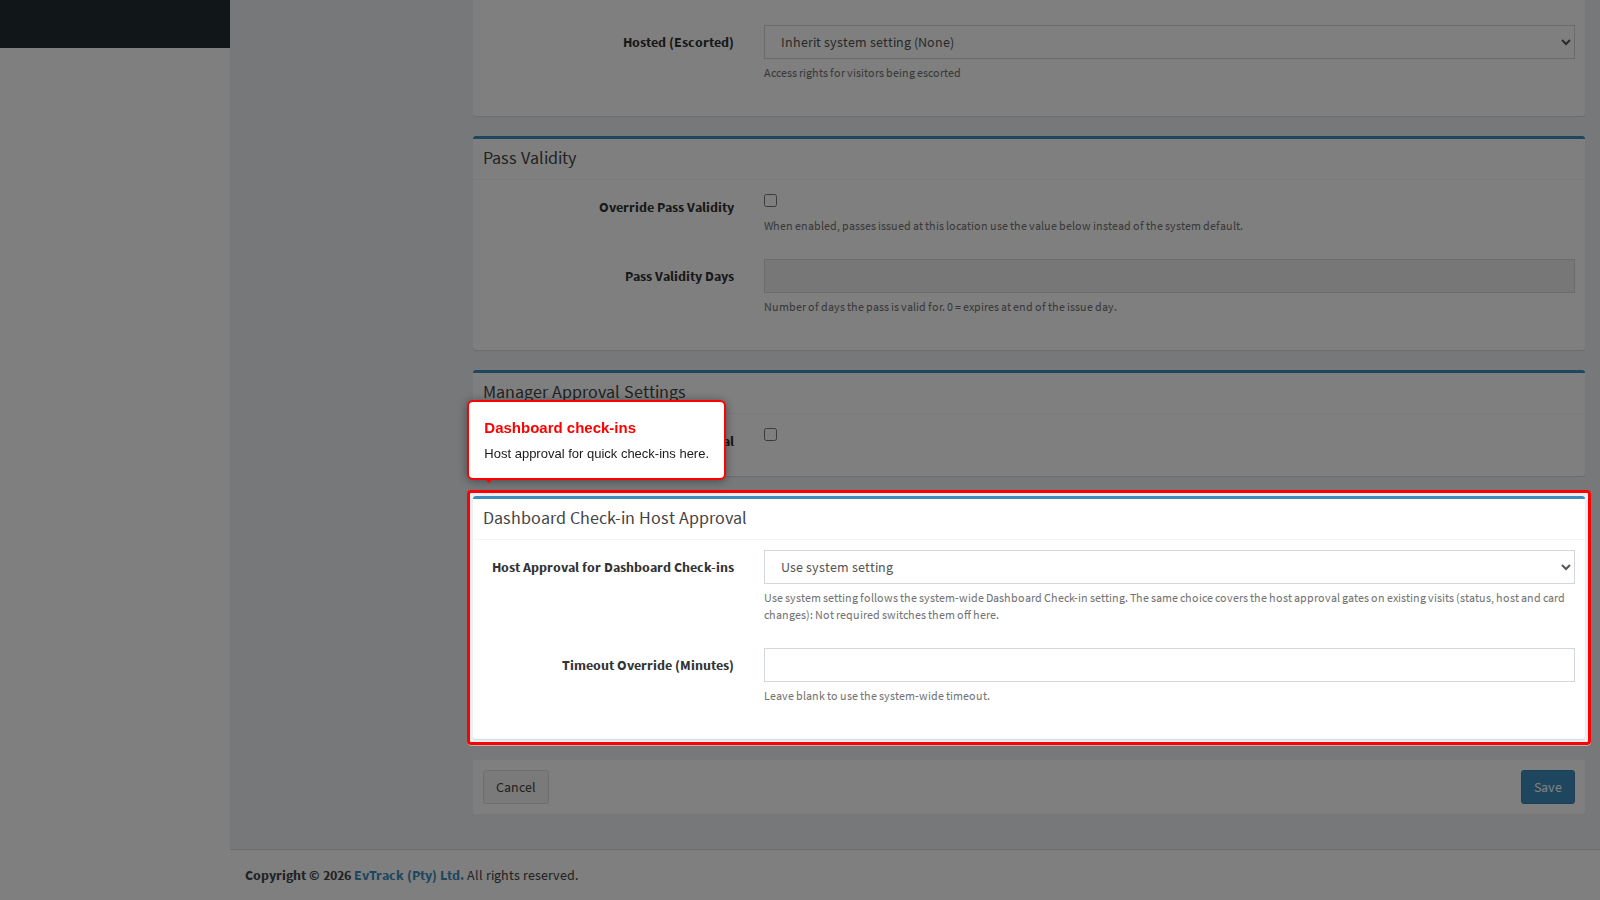1600x900 pixels.
Task: Click the 'Pass Validity' section heading
Action: point(530,158)
